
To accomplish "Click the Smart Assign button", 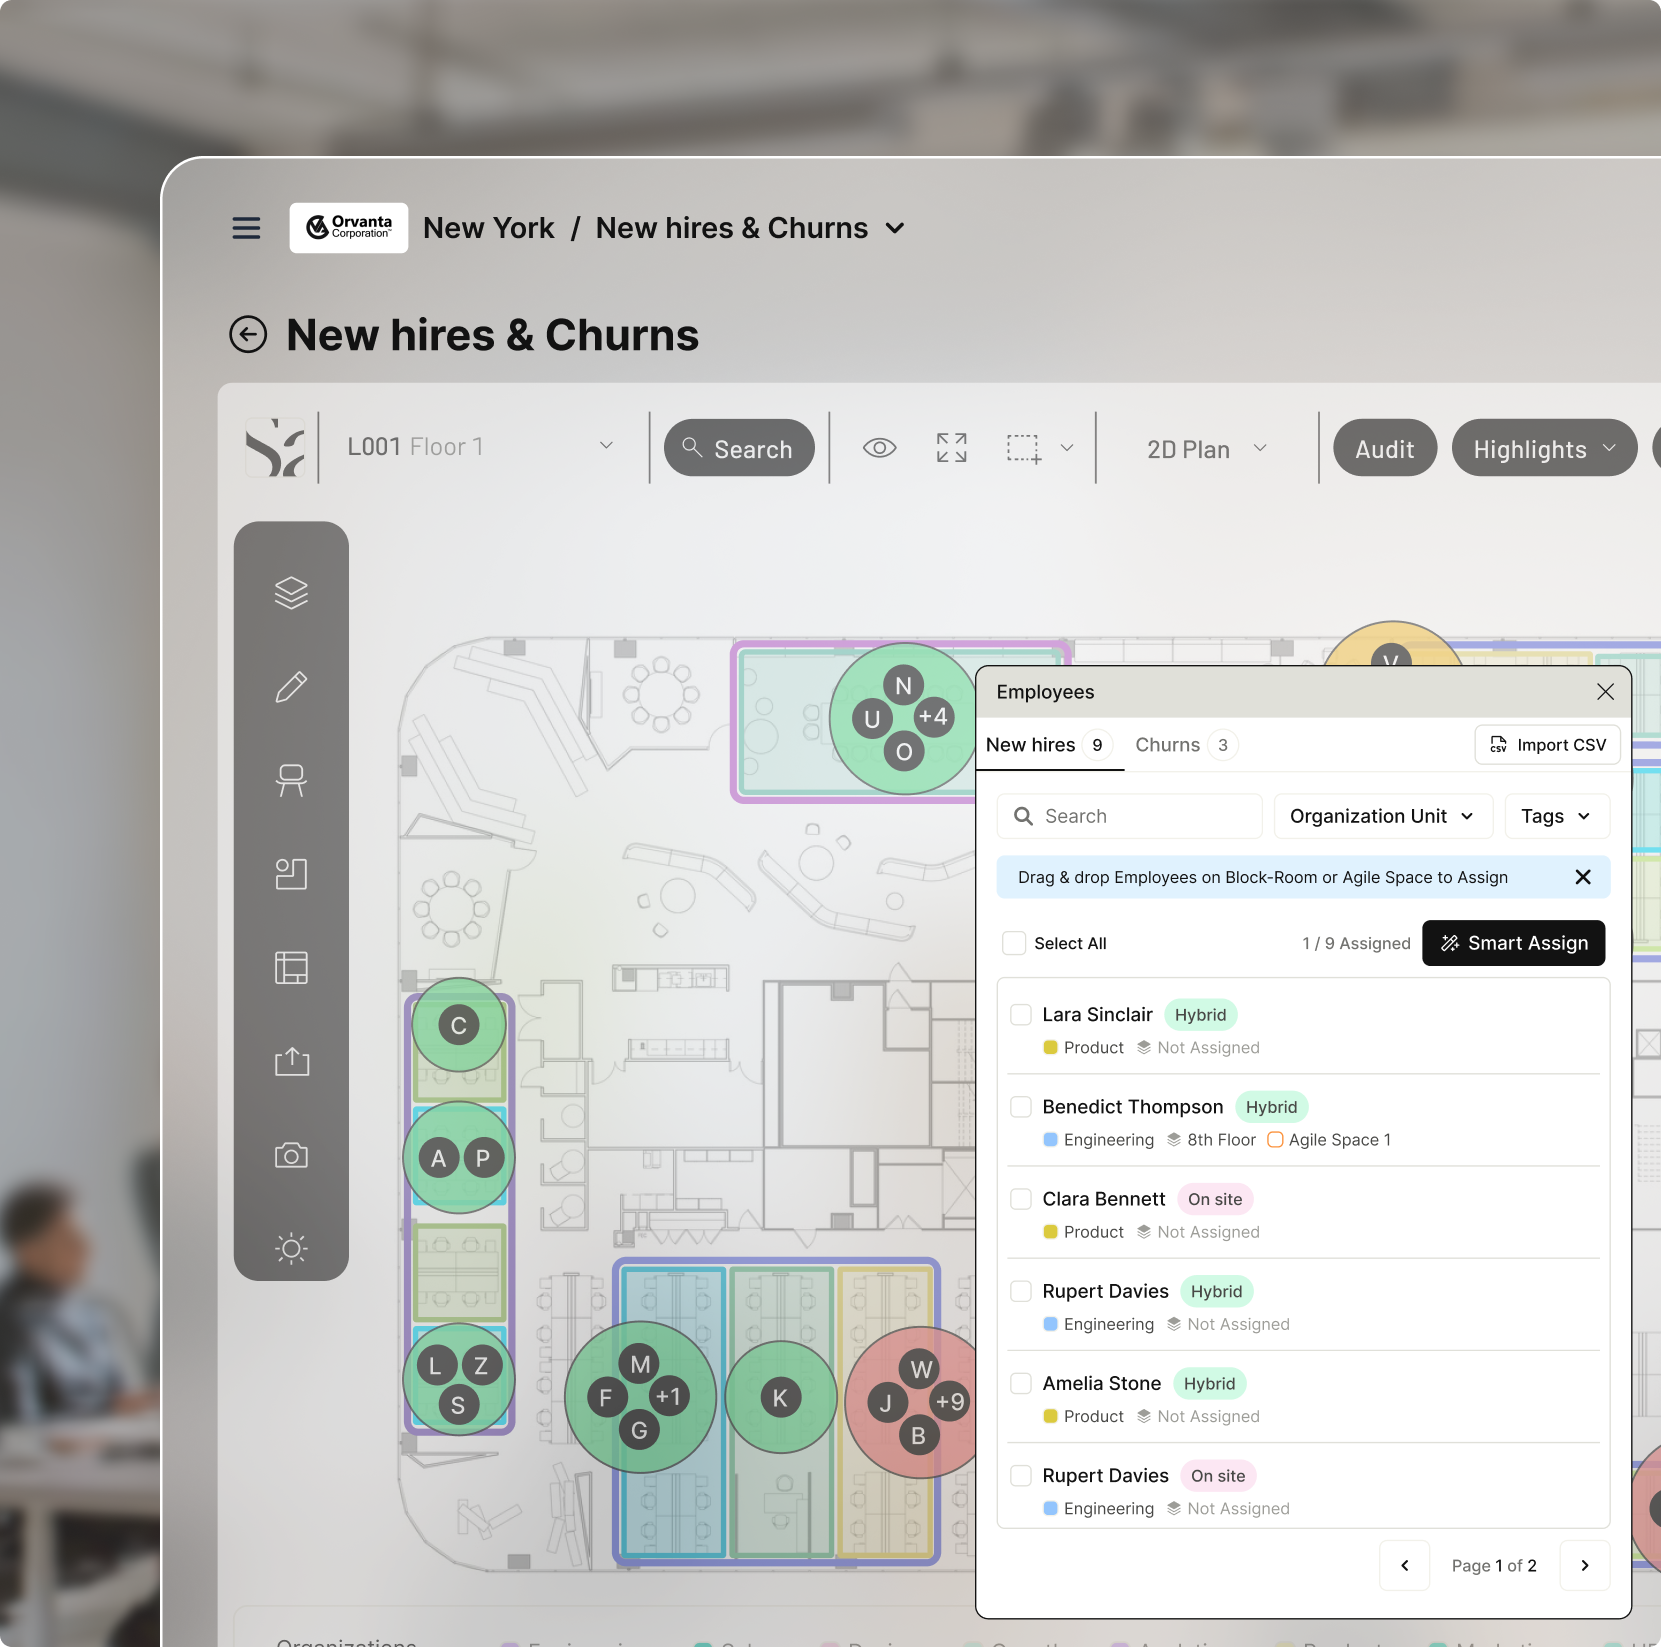I will click(x=1513, y=943).
